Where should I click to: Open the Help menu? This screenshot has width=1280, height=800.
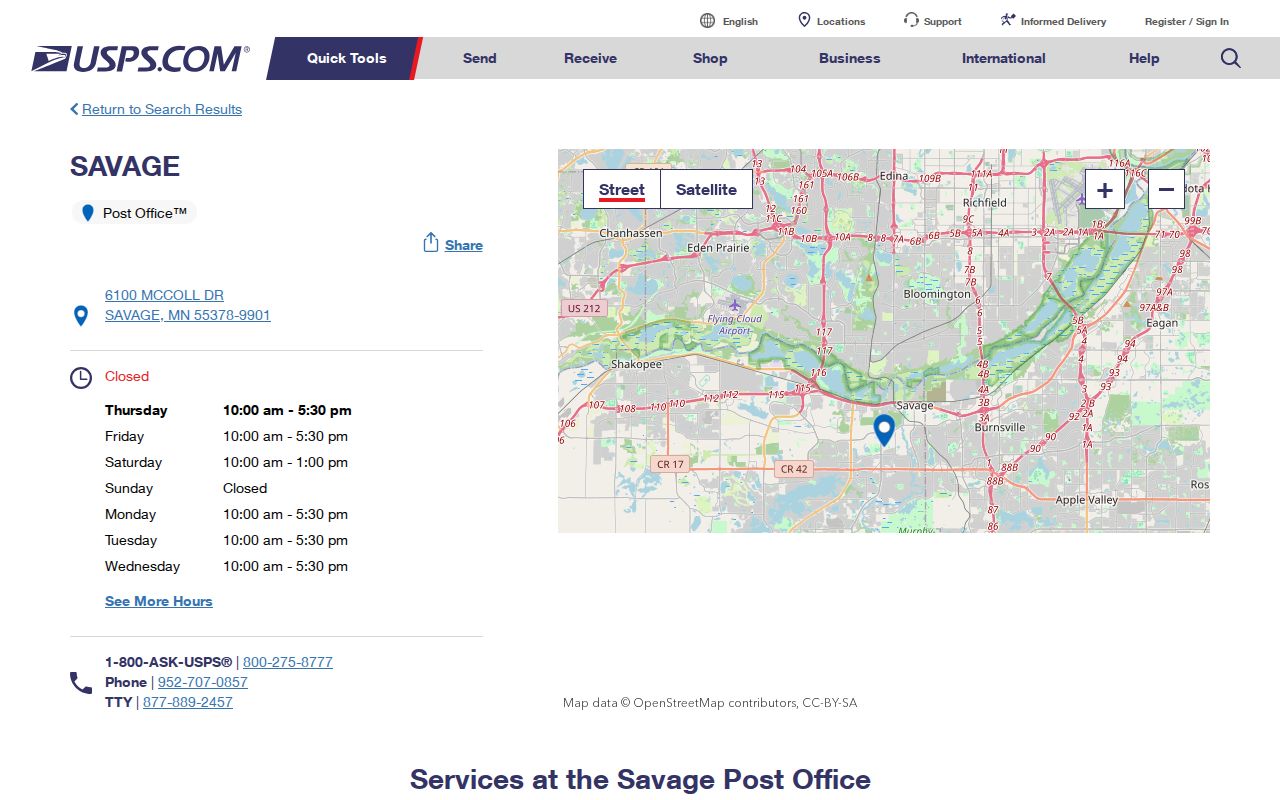(x=1144, y=58)
